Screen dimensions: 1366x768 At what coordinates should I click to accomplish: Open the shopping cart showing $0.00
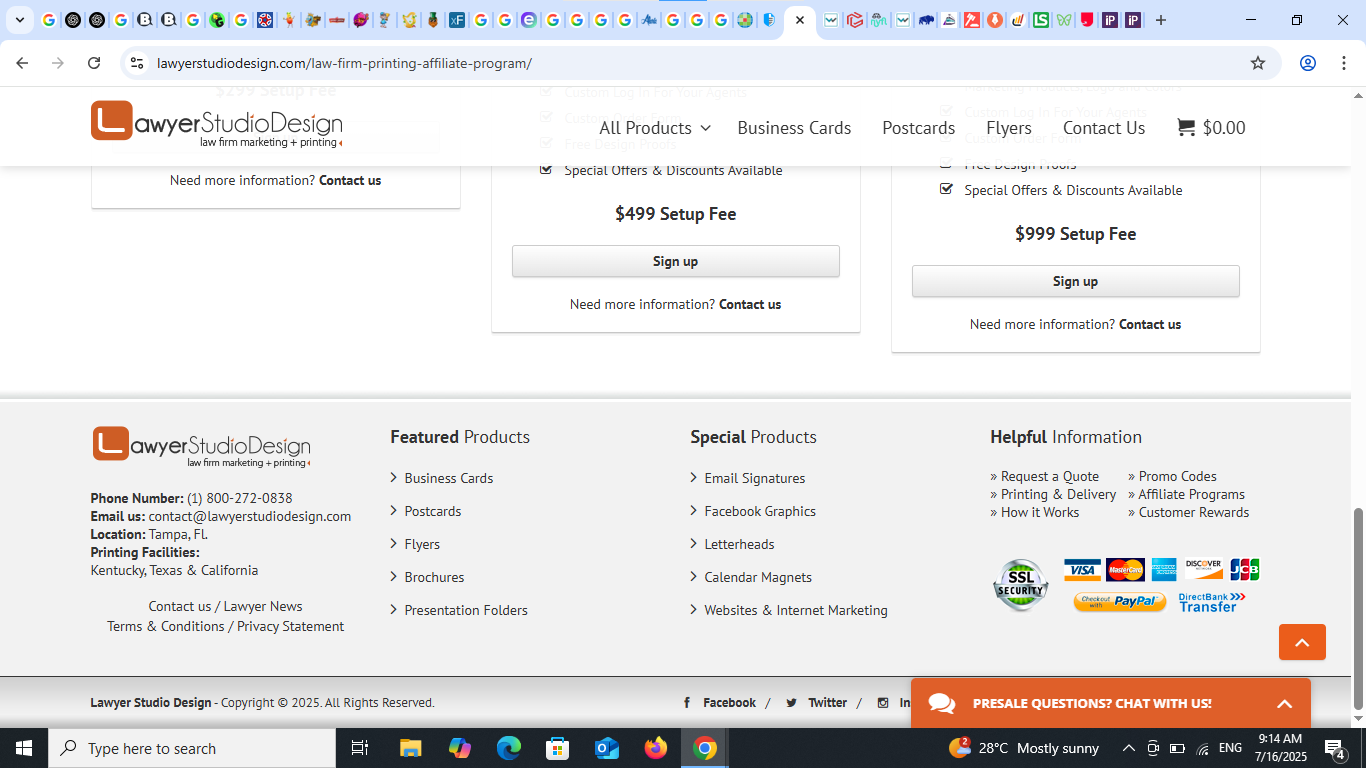click(1211, 128)
